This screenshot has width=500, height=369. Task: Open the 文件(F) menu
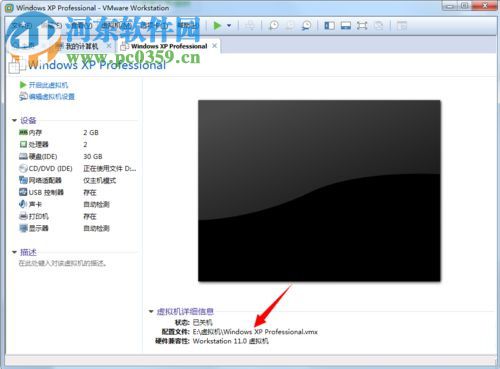[22, 25]
